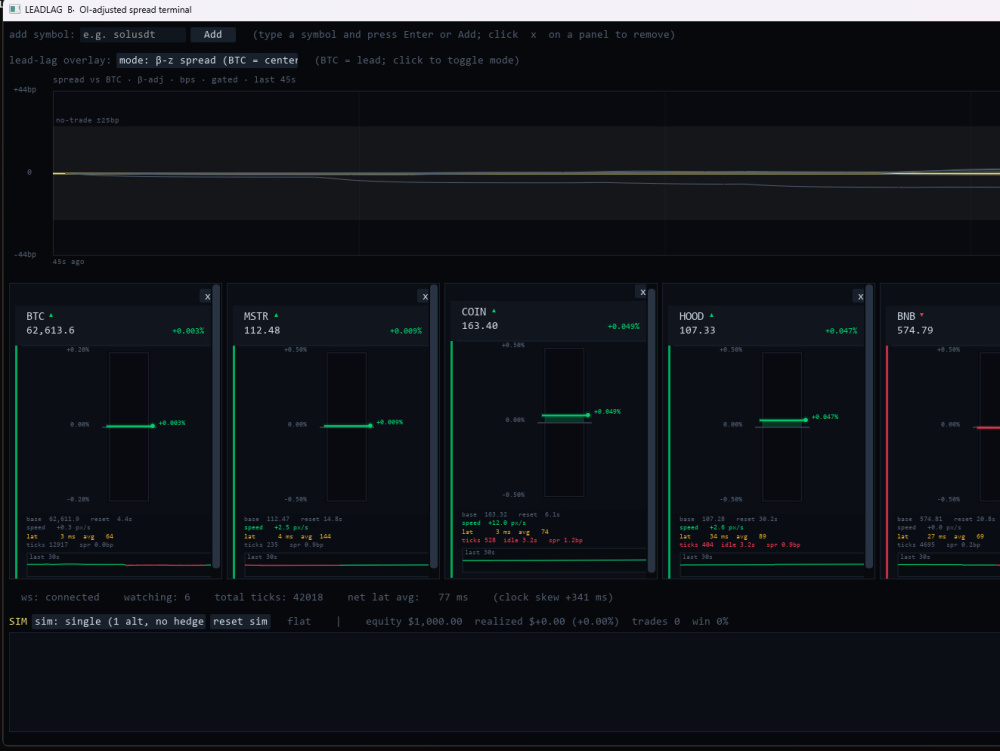Click the HOOD speed stat line
Screen dimensions: 1000x751
(x=709, y=527)
